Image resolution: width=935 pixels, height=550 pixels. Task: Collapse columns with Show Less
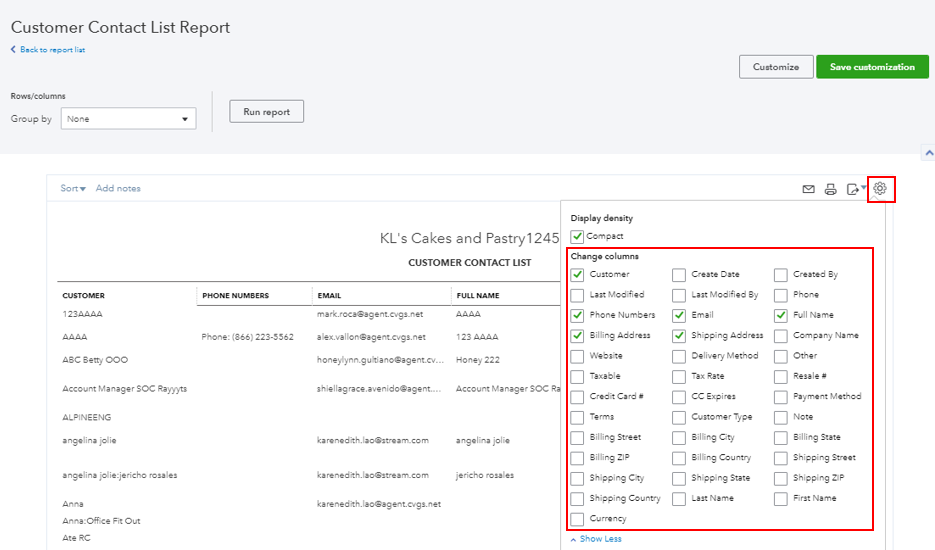pos(597,539)
